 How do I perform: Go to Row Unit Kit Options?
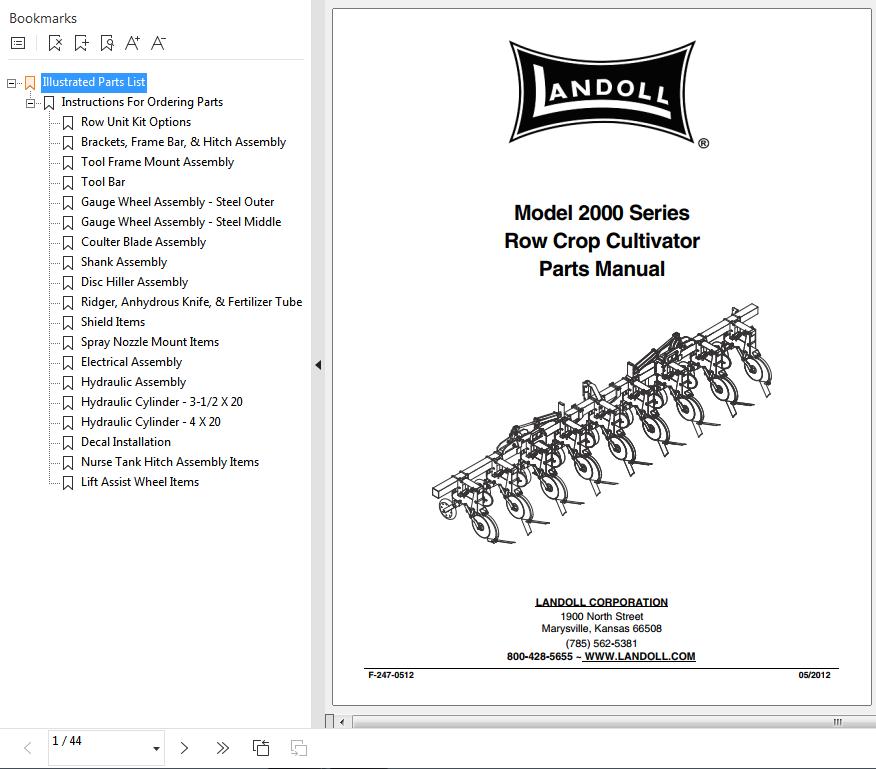click(x=136, y=122)
